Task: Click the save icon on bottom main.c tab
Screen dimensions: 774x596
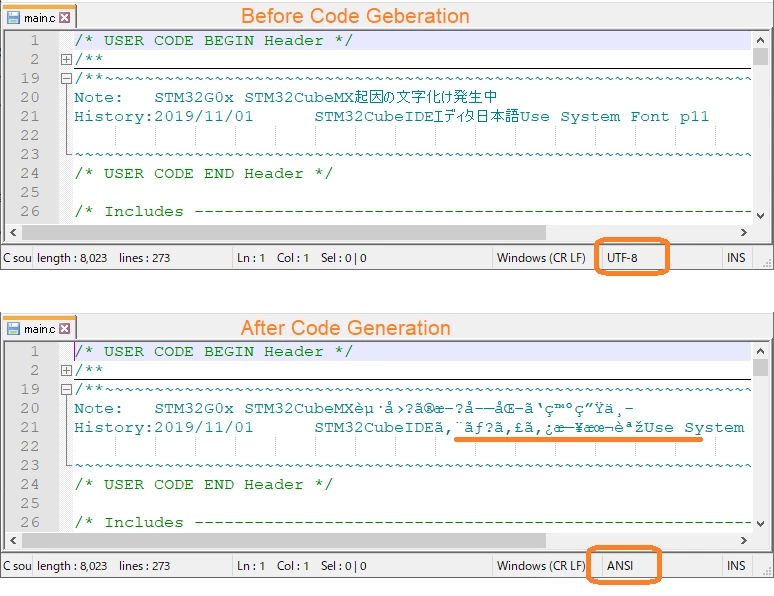Action: (x=13, y=329)
